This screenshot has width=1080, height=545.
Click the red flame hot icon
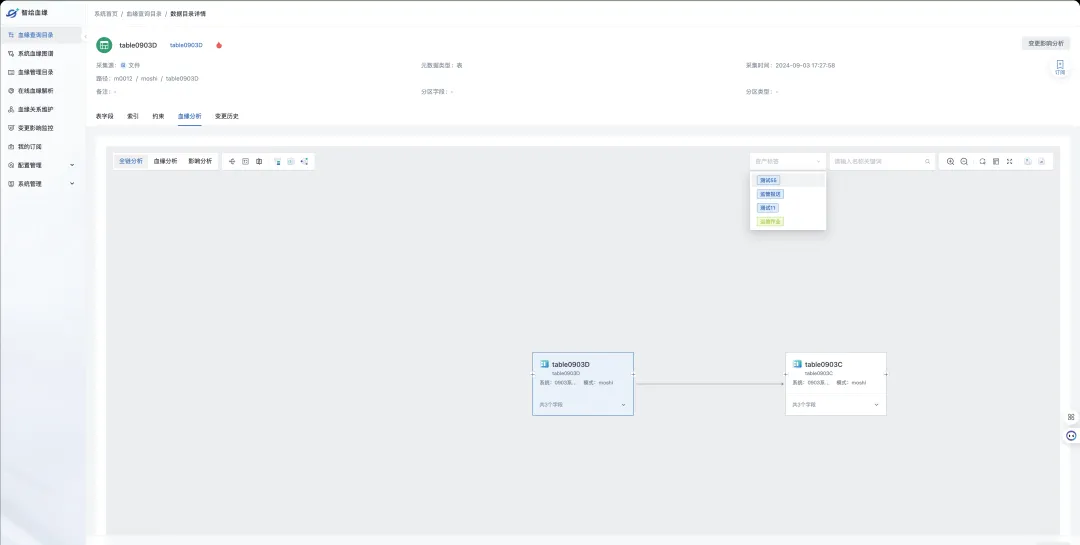219,45
